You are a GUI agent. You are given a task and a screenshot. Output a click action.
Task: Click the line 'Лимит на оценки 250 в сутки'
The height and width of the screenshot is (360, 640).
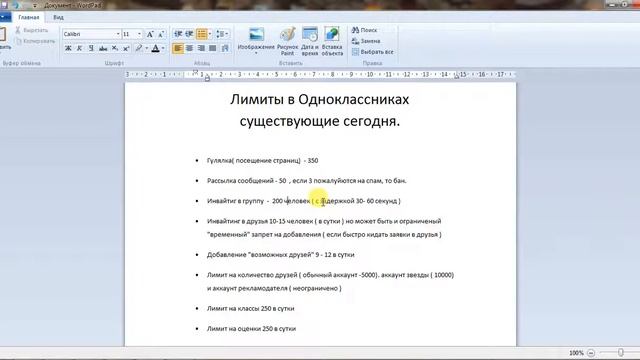click(x=251, y=329)
